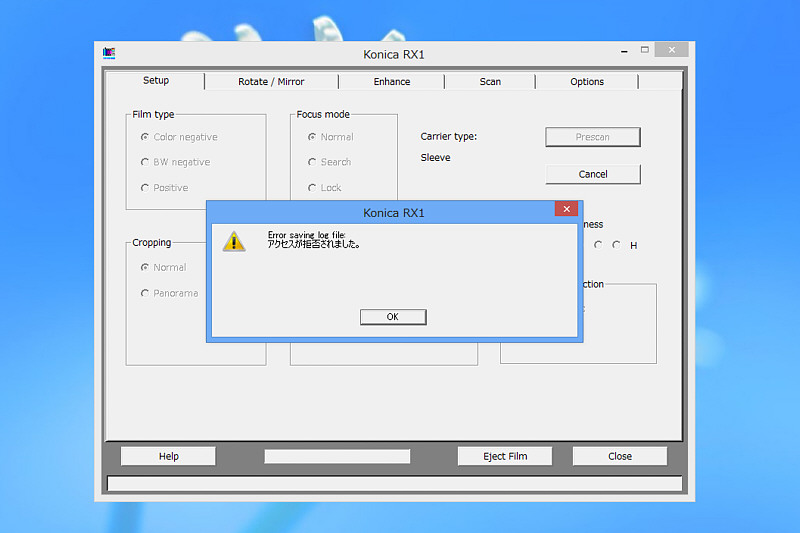Select Lock focus mode
This screenshot has width=800, height=533.
[x=312, y=188]
